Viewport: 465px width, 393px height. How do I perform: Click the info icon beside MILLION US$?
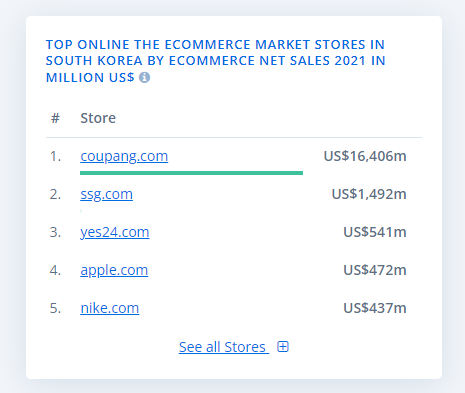(144, 77)
